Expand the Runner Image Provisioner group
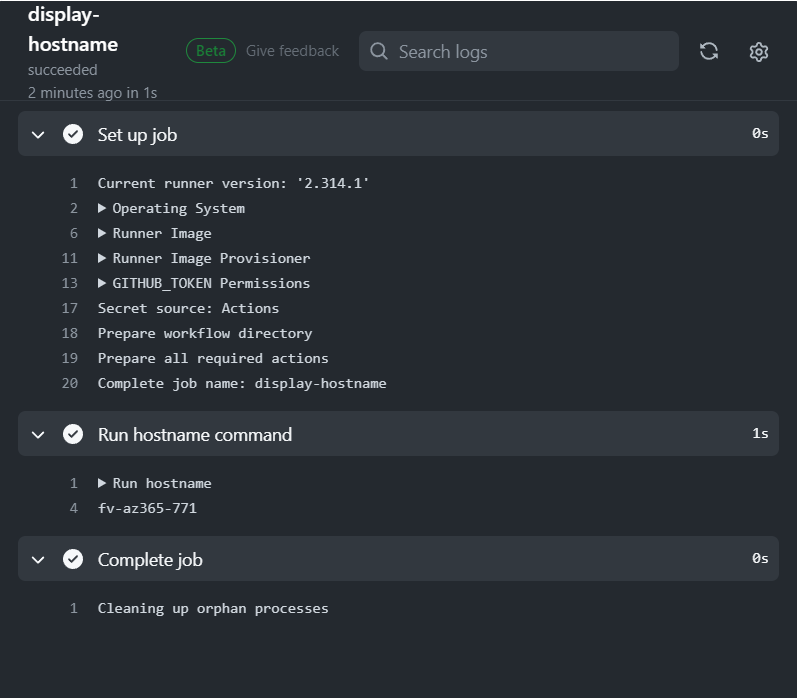797x698 pixels. (204, 258)
